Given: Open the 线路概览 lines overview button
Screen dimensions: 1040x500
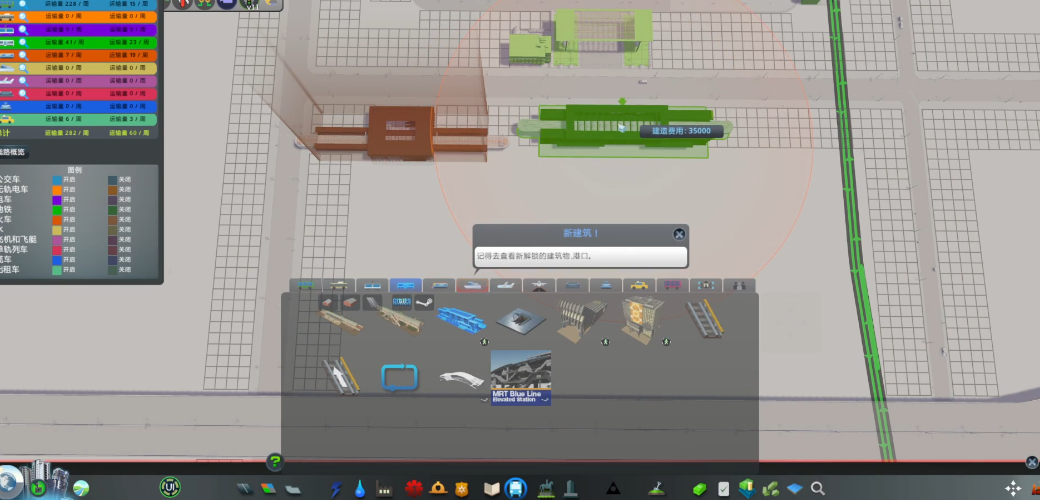Looking at the screenshot, I should [x=11, y=152].
